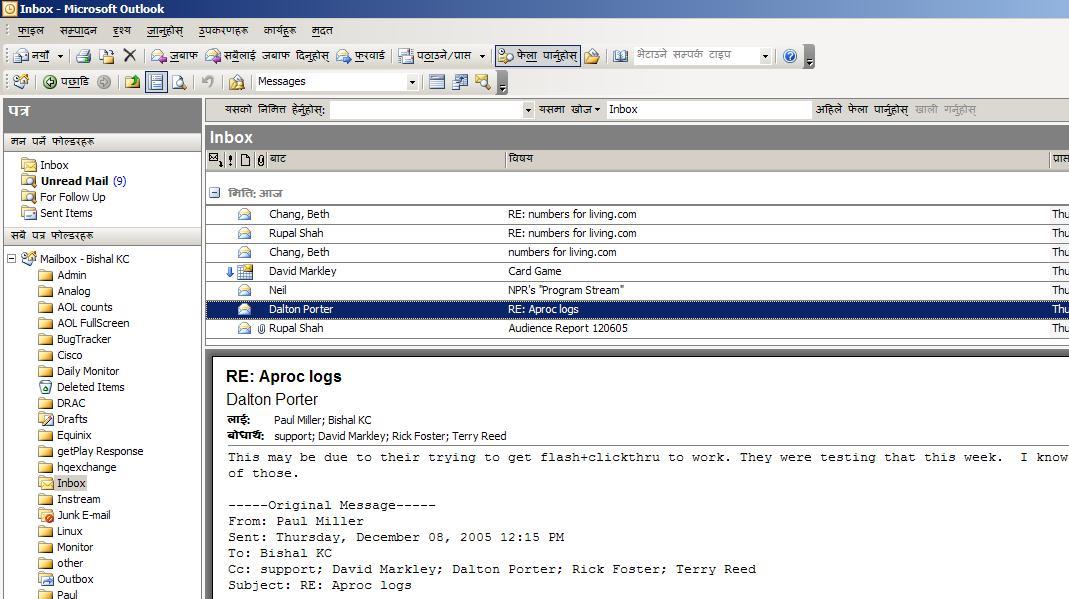Toggle the Find (फेला पार्नुहोस्) toolbar button
1069x599 pixels.
pos(538,56)
